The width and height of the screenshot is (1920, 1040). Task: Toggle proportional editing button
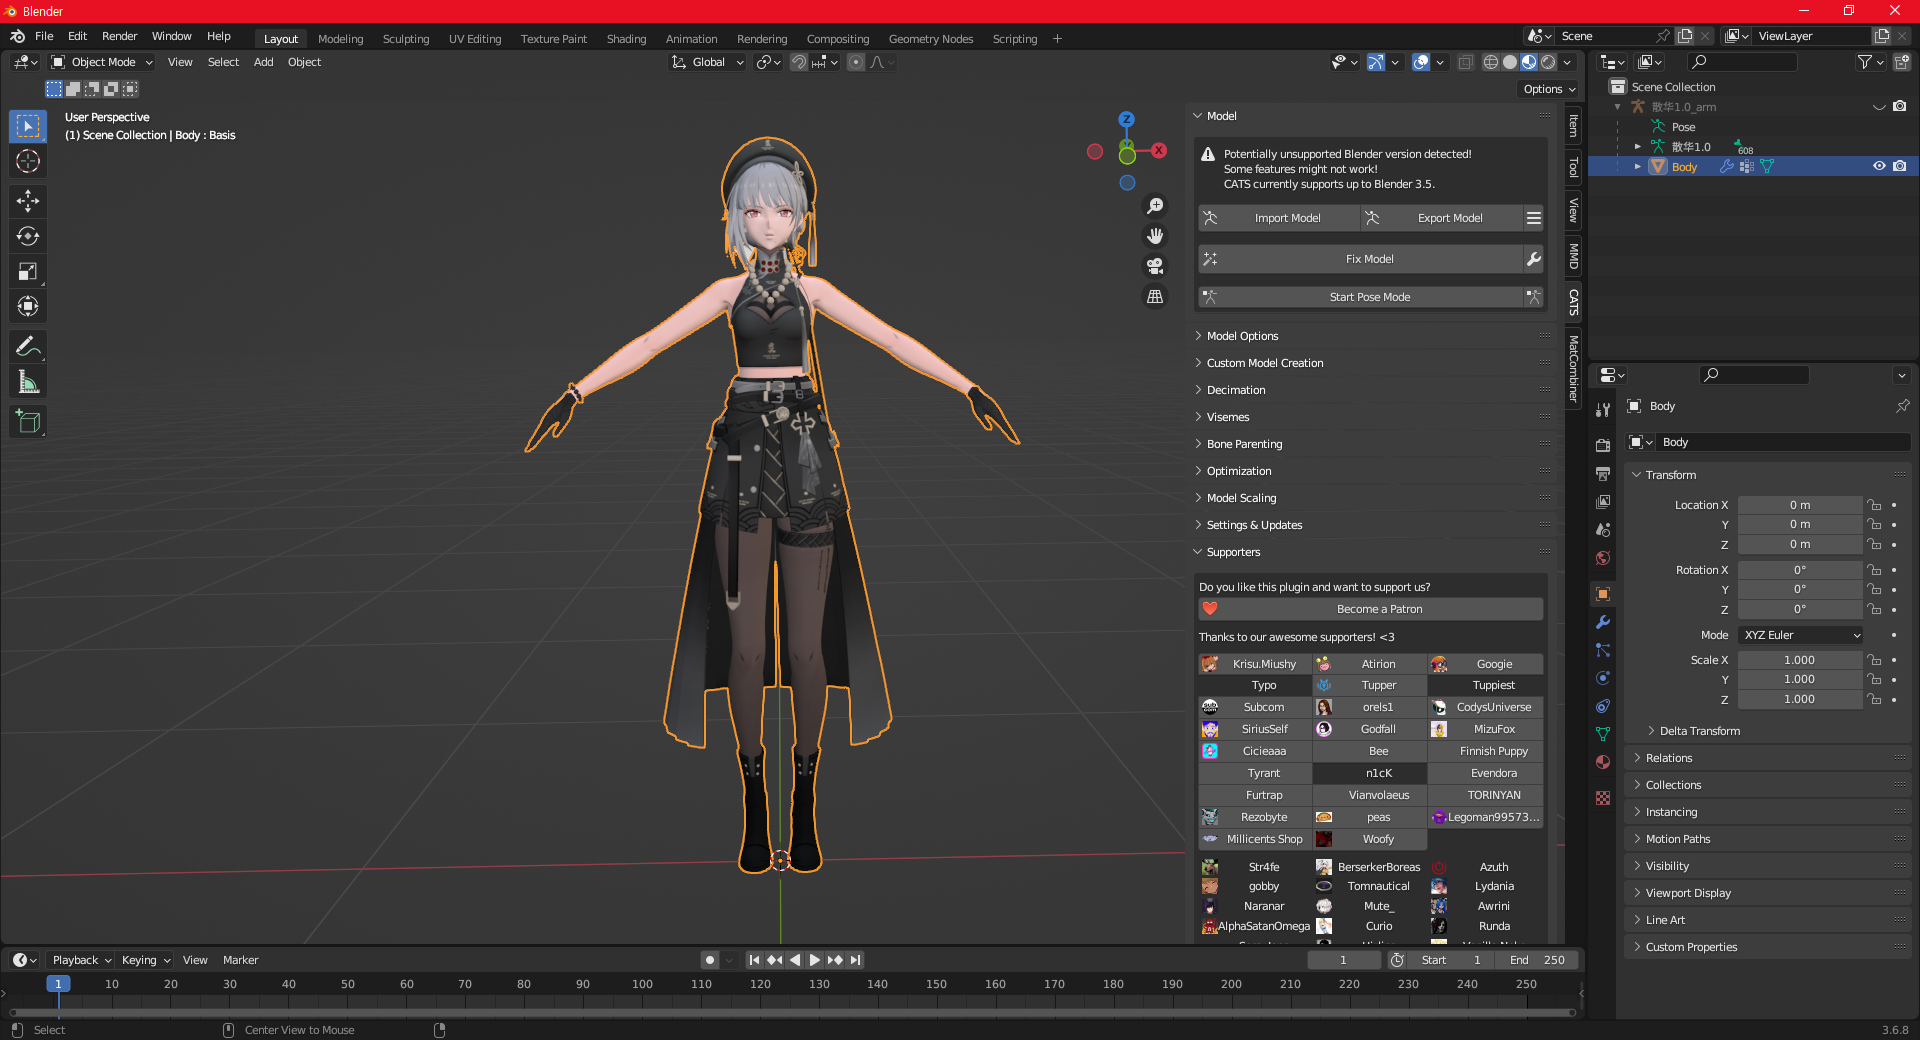click(856, 62)
